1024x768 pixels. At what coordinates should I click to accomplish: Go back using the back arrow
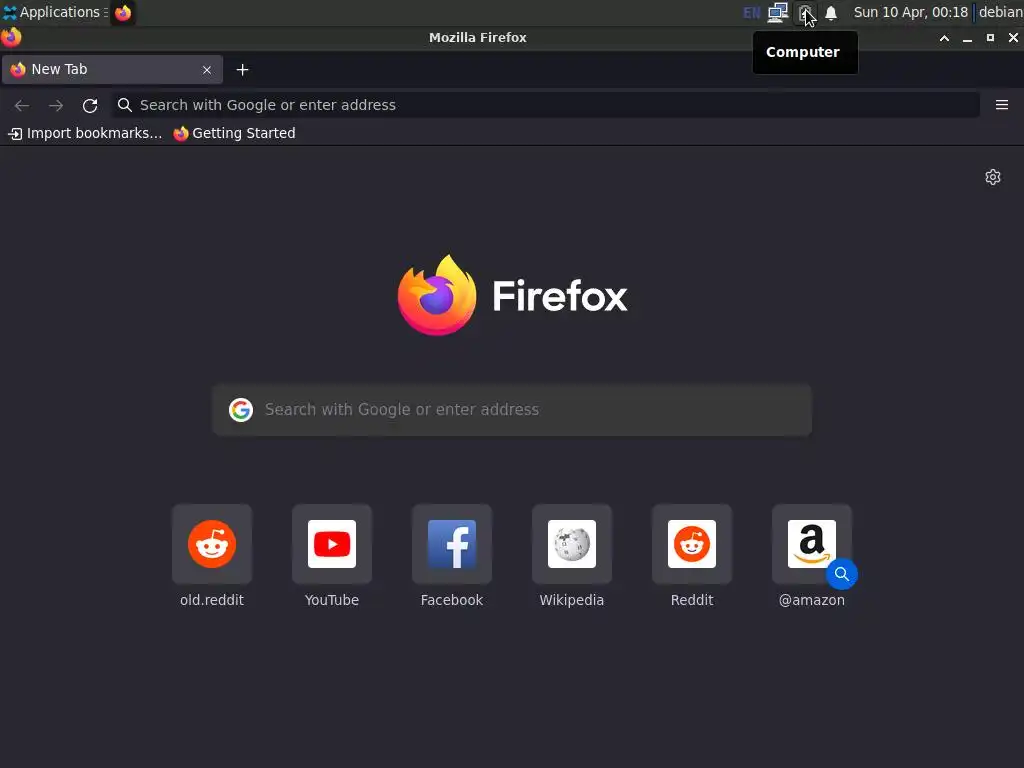[22, 105]
